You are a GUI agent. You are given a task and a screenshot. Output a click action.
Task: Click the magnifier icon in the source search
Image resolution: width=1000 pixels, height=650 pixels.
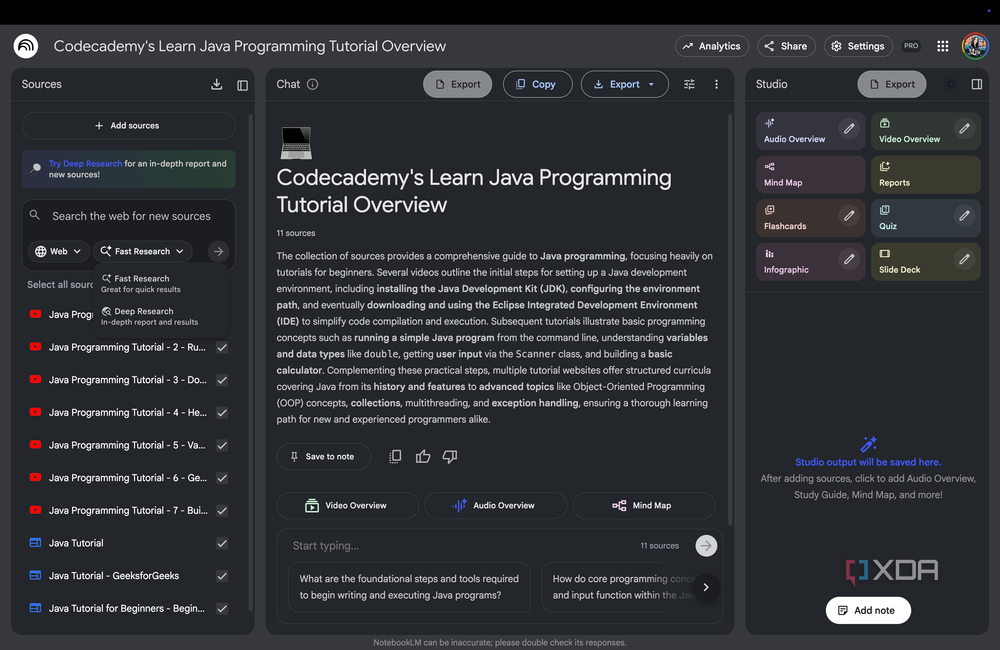point(35,216)
